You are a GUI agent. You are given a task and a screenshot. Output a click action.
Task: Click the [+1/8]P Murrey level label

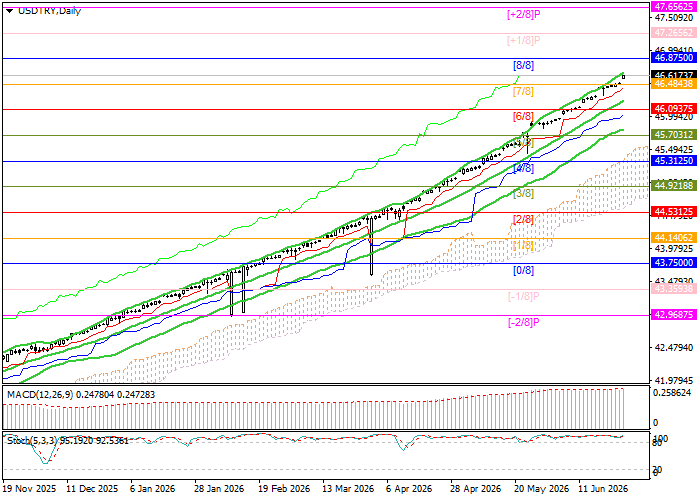(524, 40)
